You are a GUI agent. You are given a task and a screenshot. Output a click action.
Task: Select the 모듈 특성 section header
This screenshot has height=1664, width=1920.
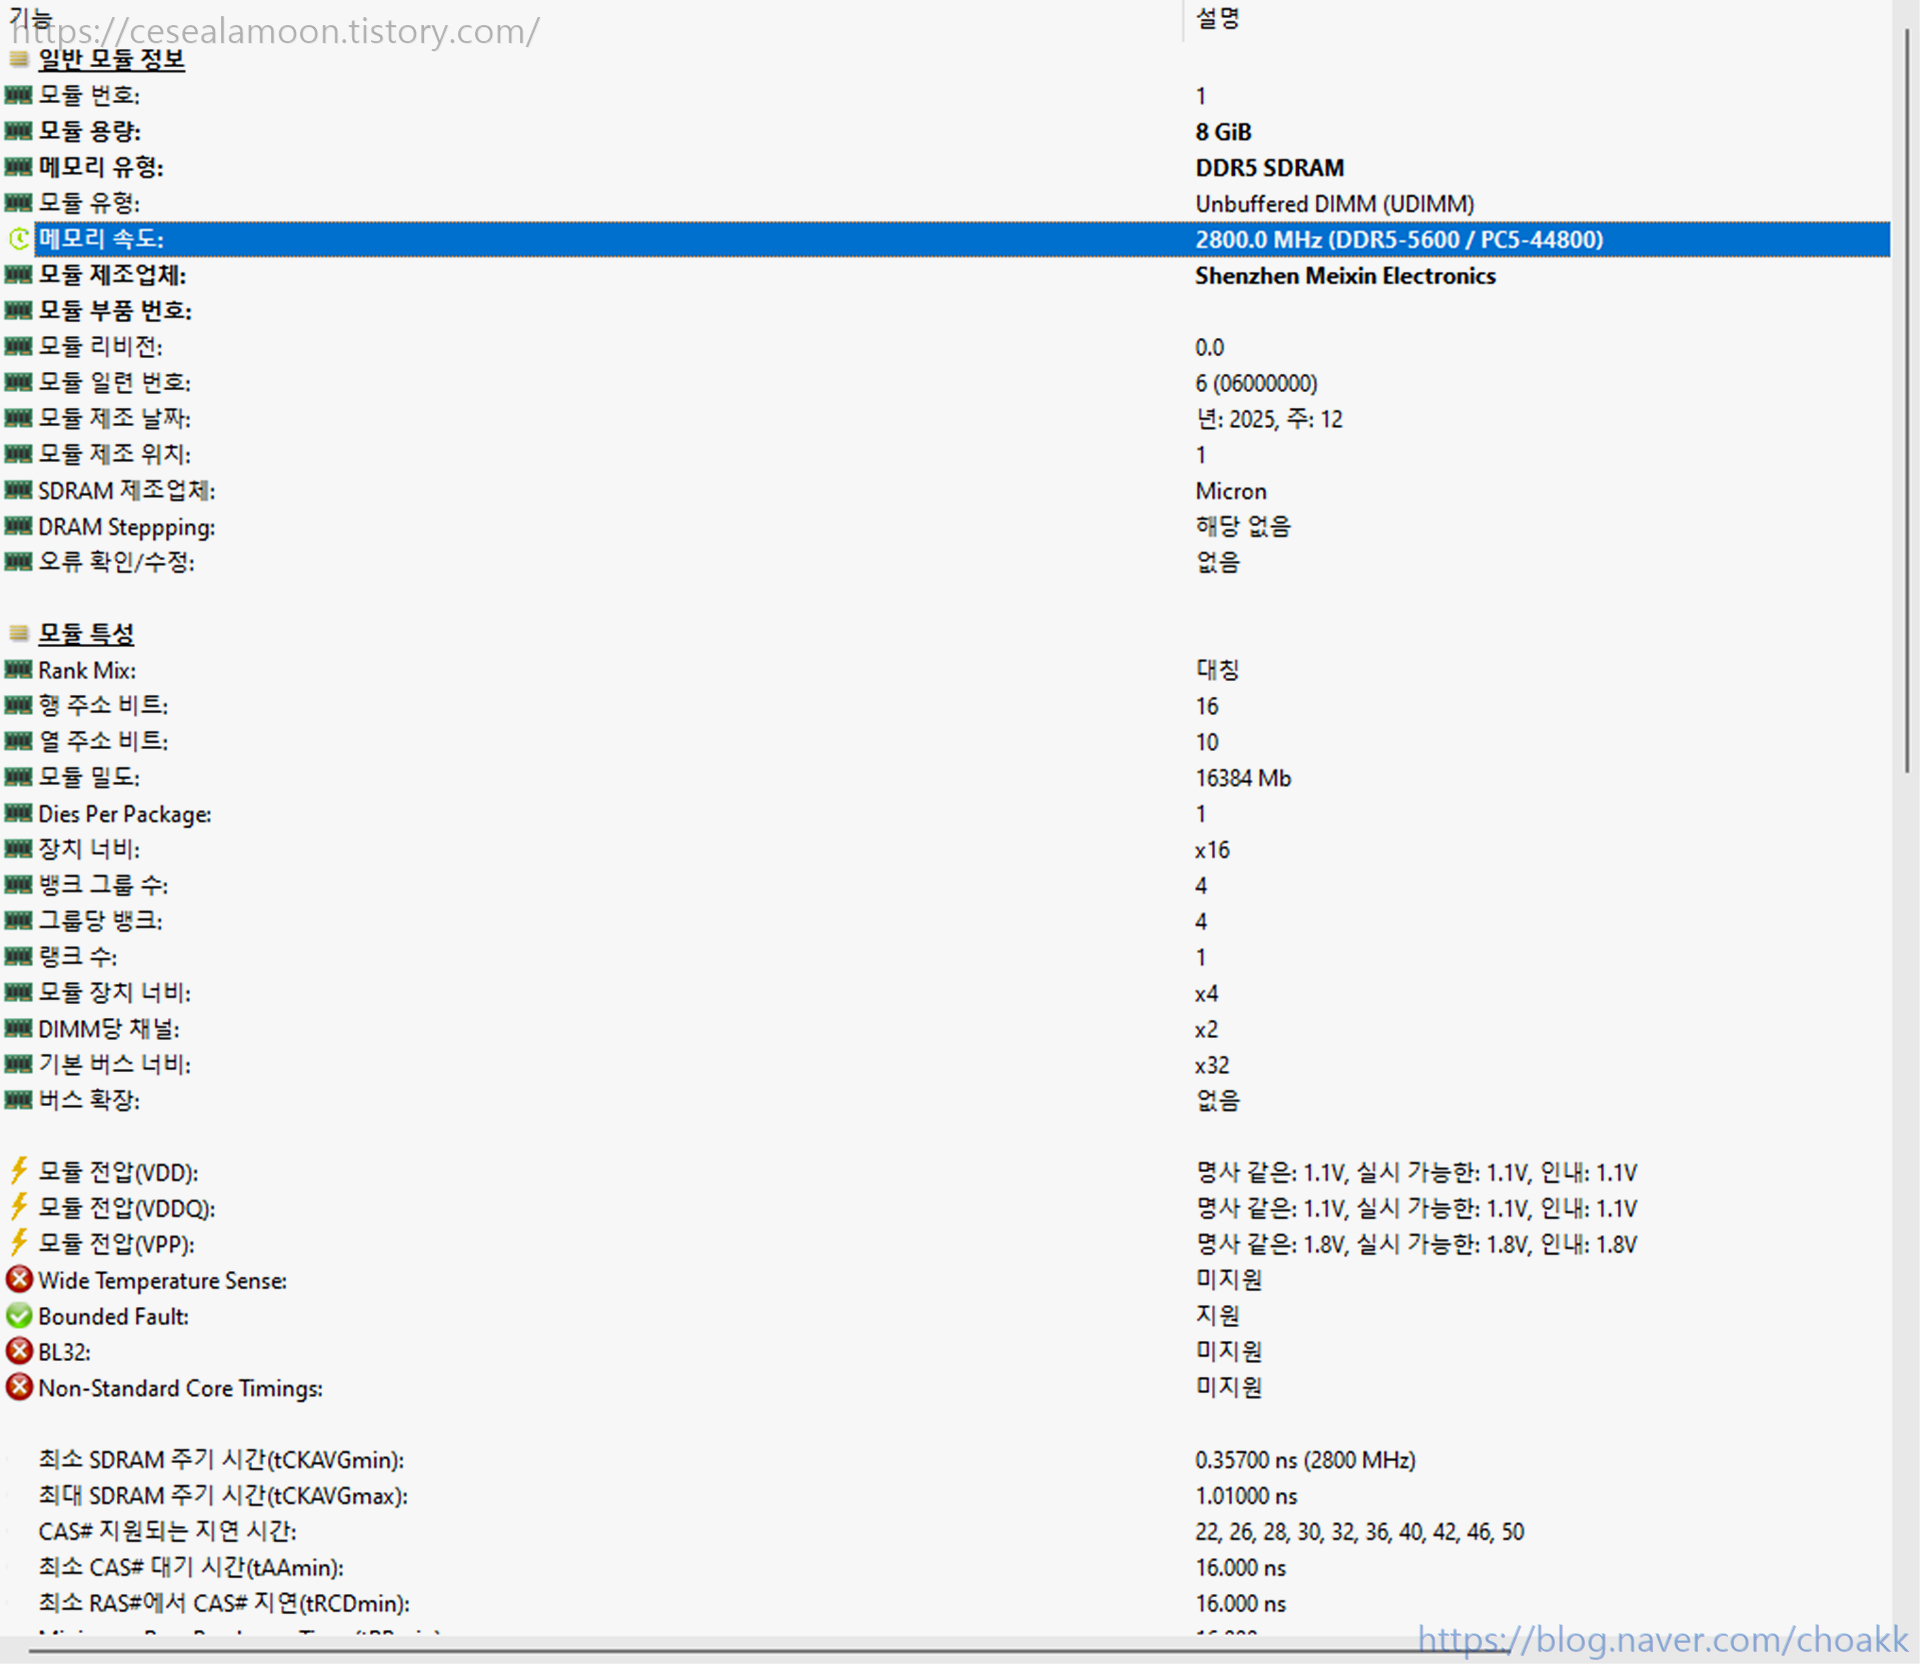coord(86,634)
